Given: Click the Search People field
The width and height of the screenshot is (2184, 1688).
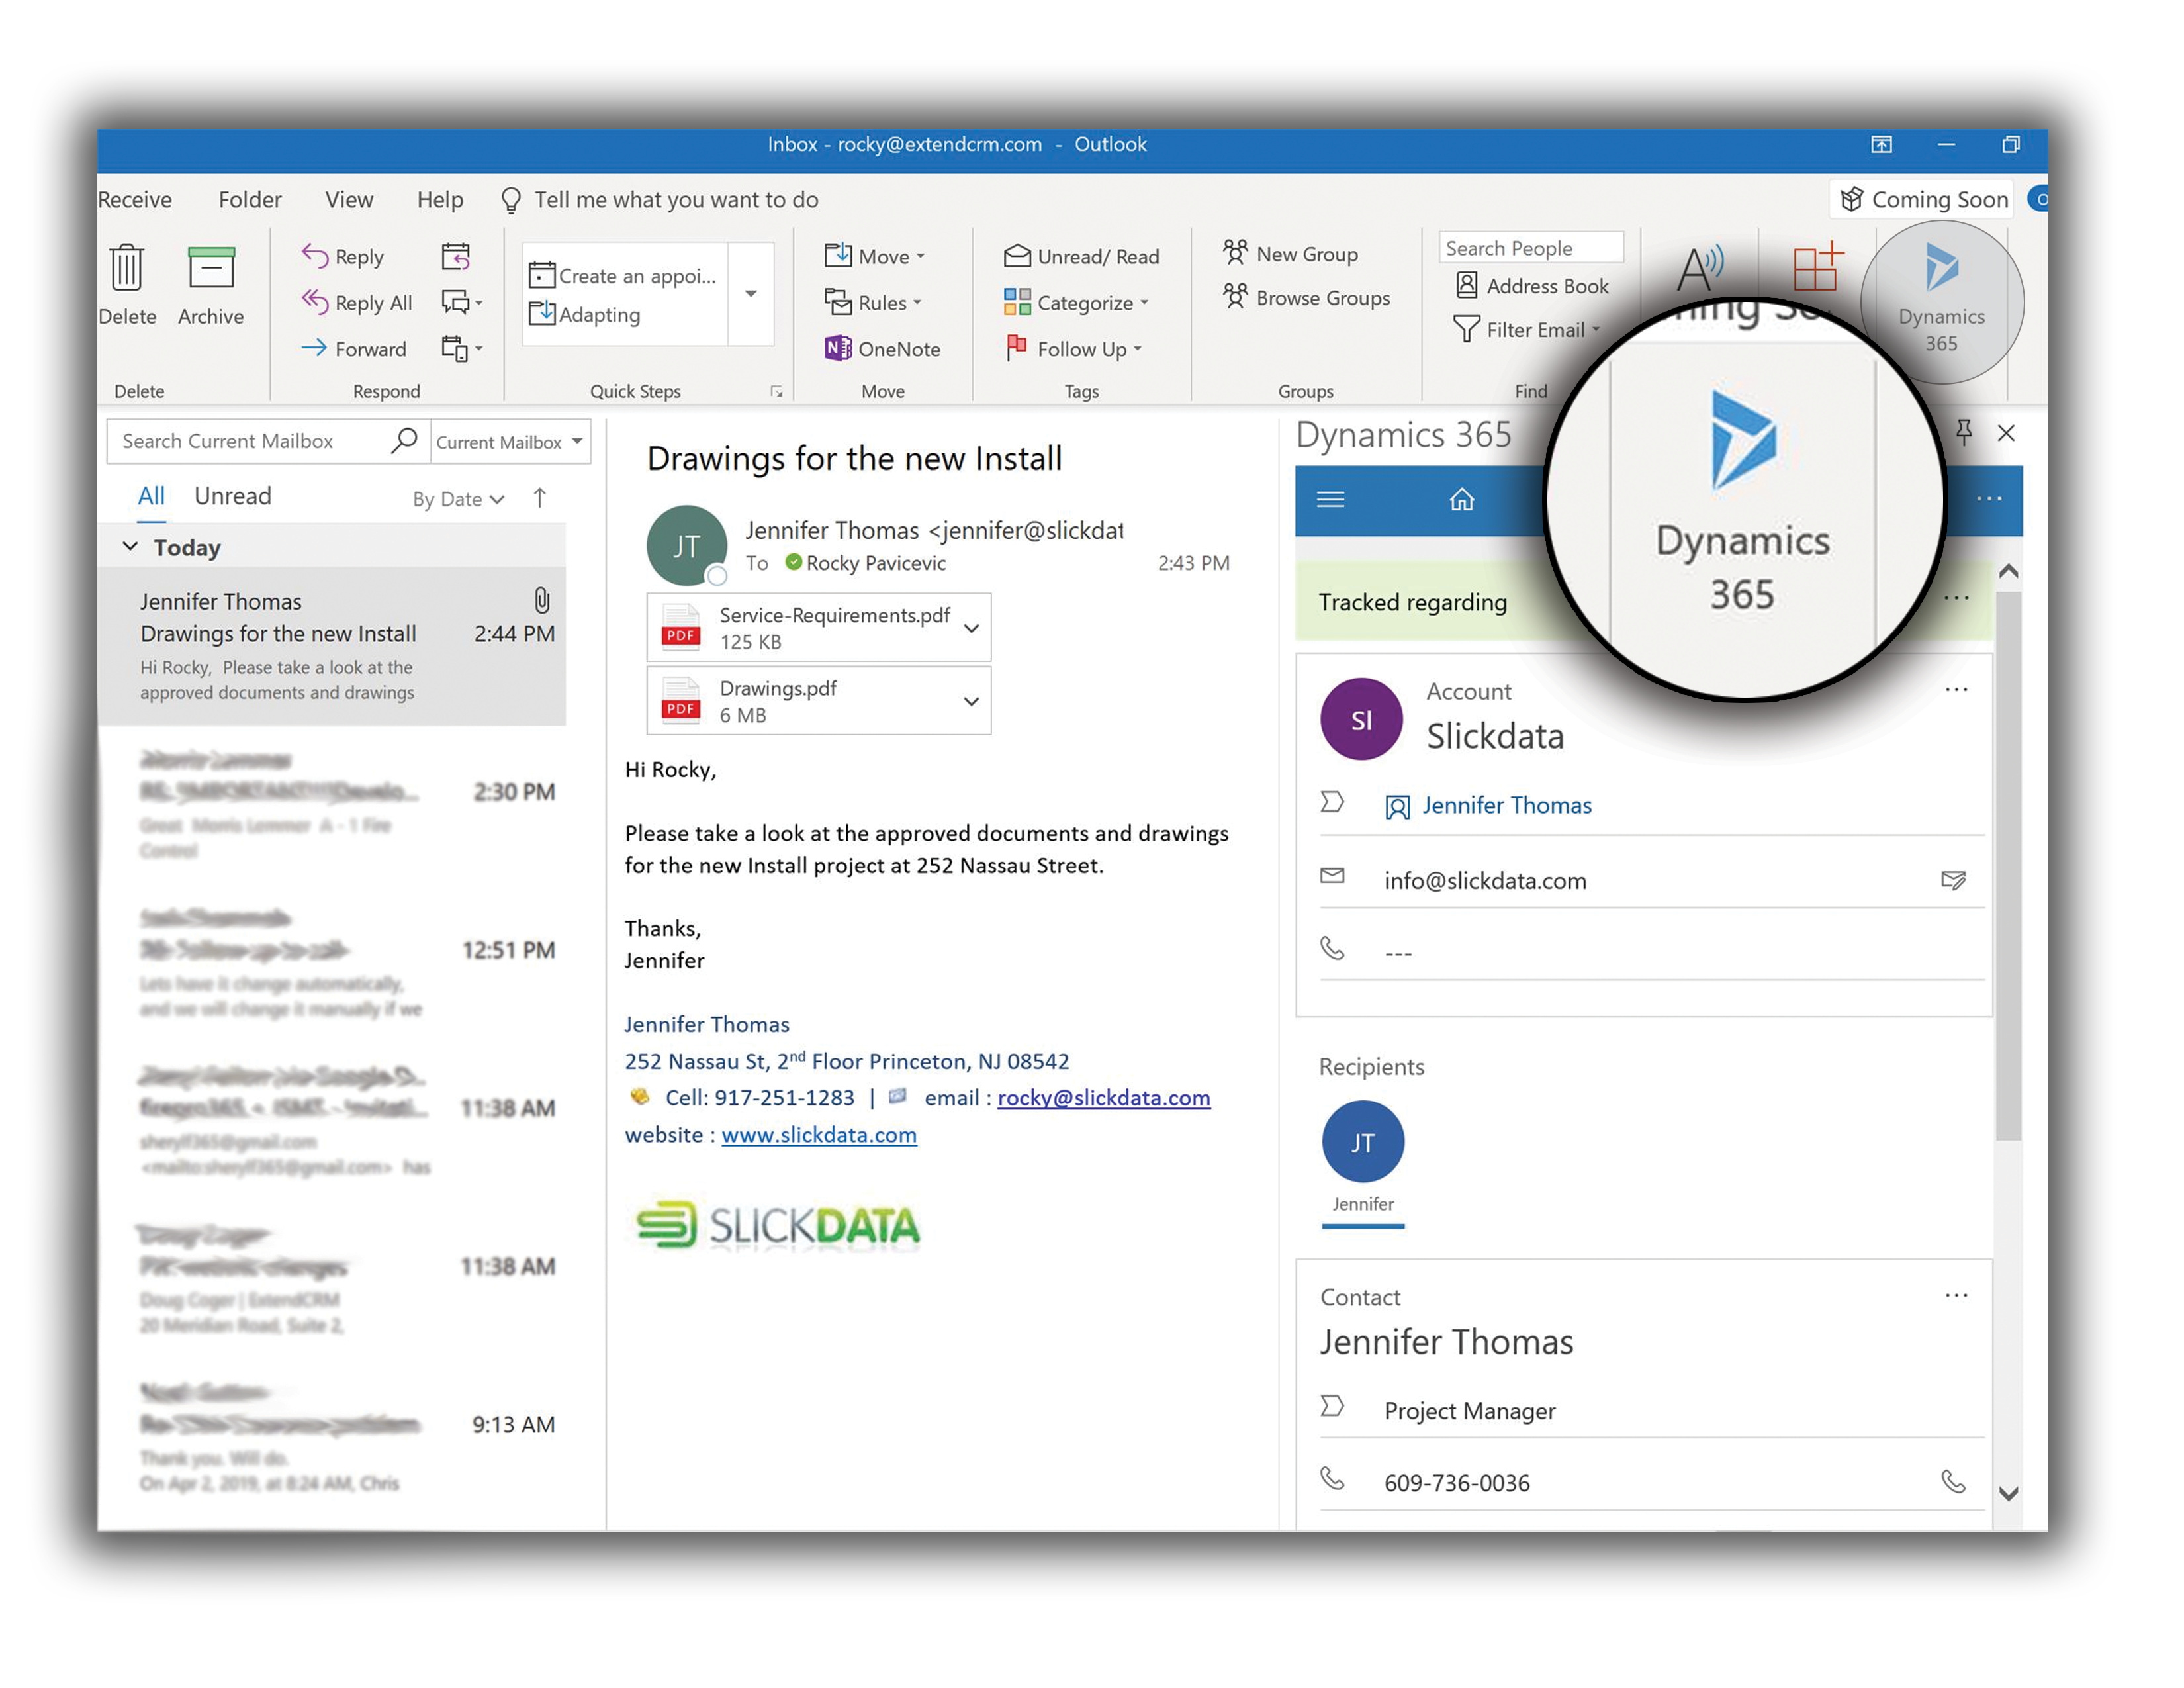Looking at the screenshot, I should [x=1531, y=248].
